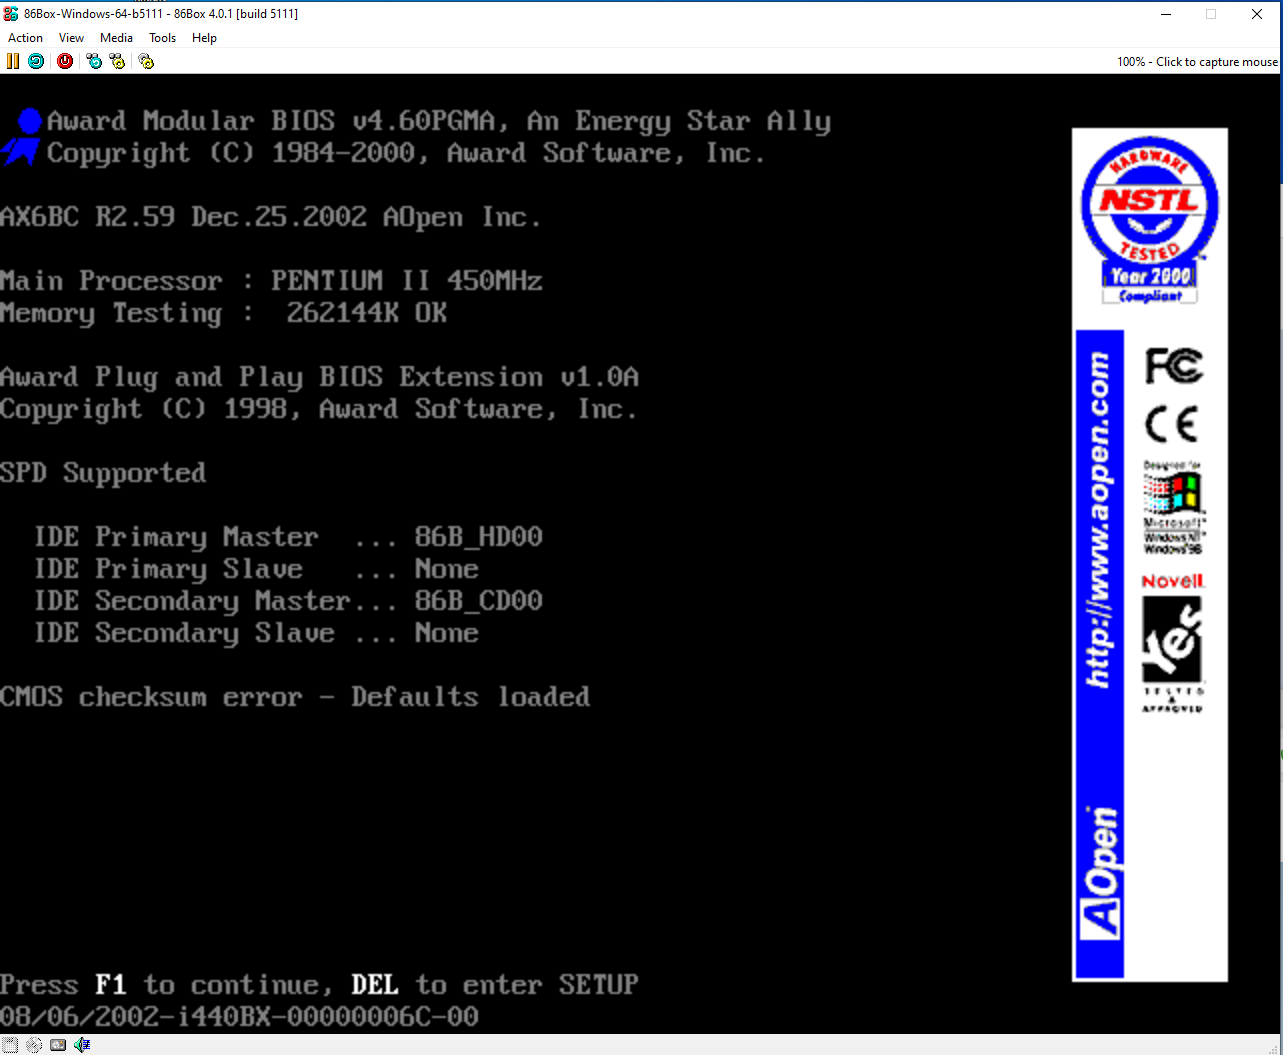Screen dimensions: 1283x1055
Task: Open the Tools menu
Action: (163, 38)
